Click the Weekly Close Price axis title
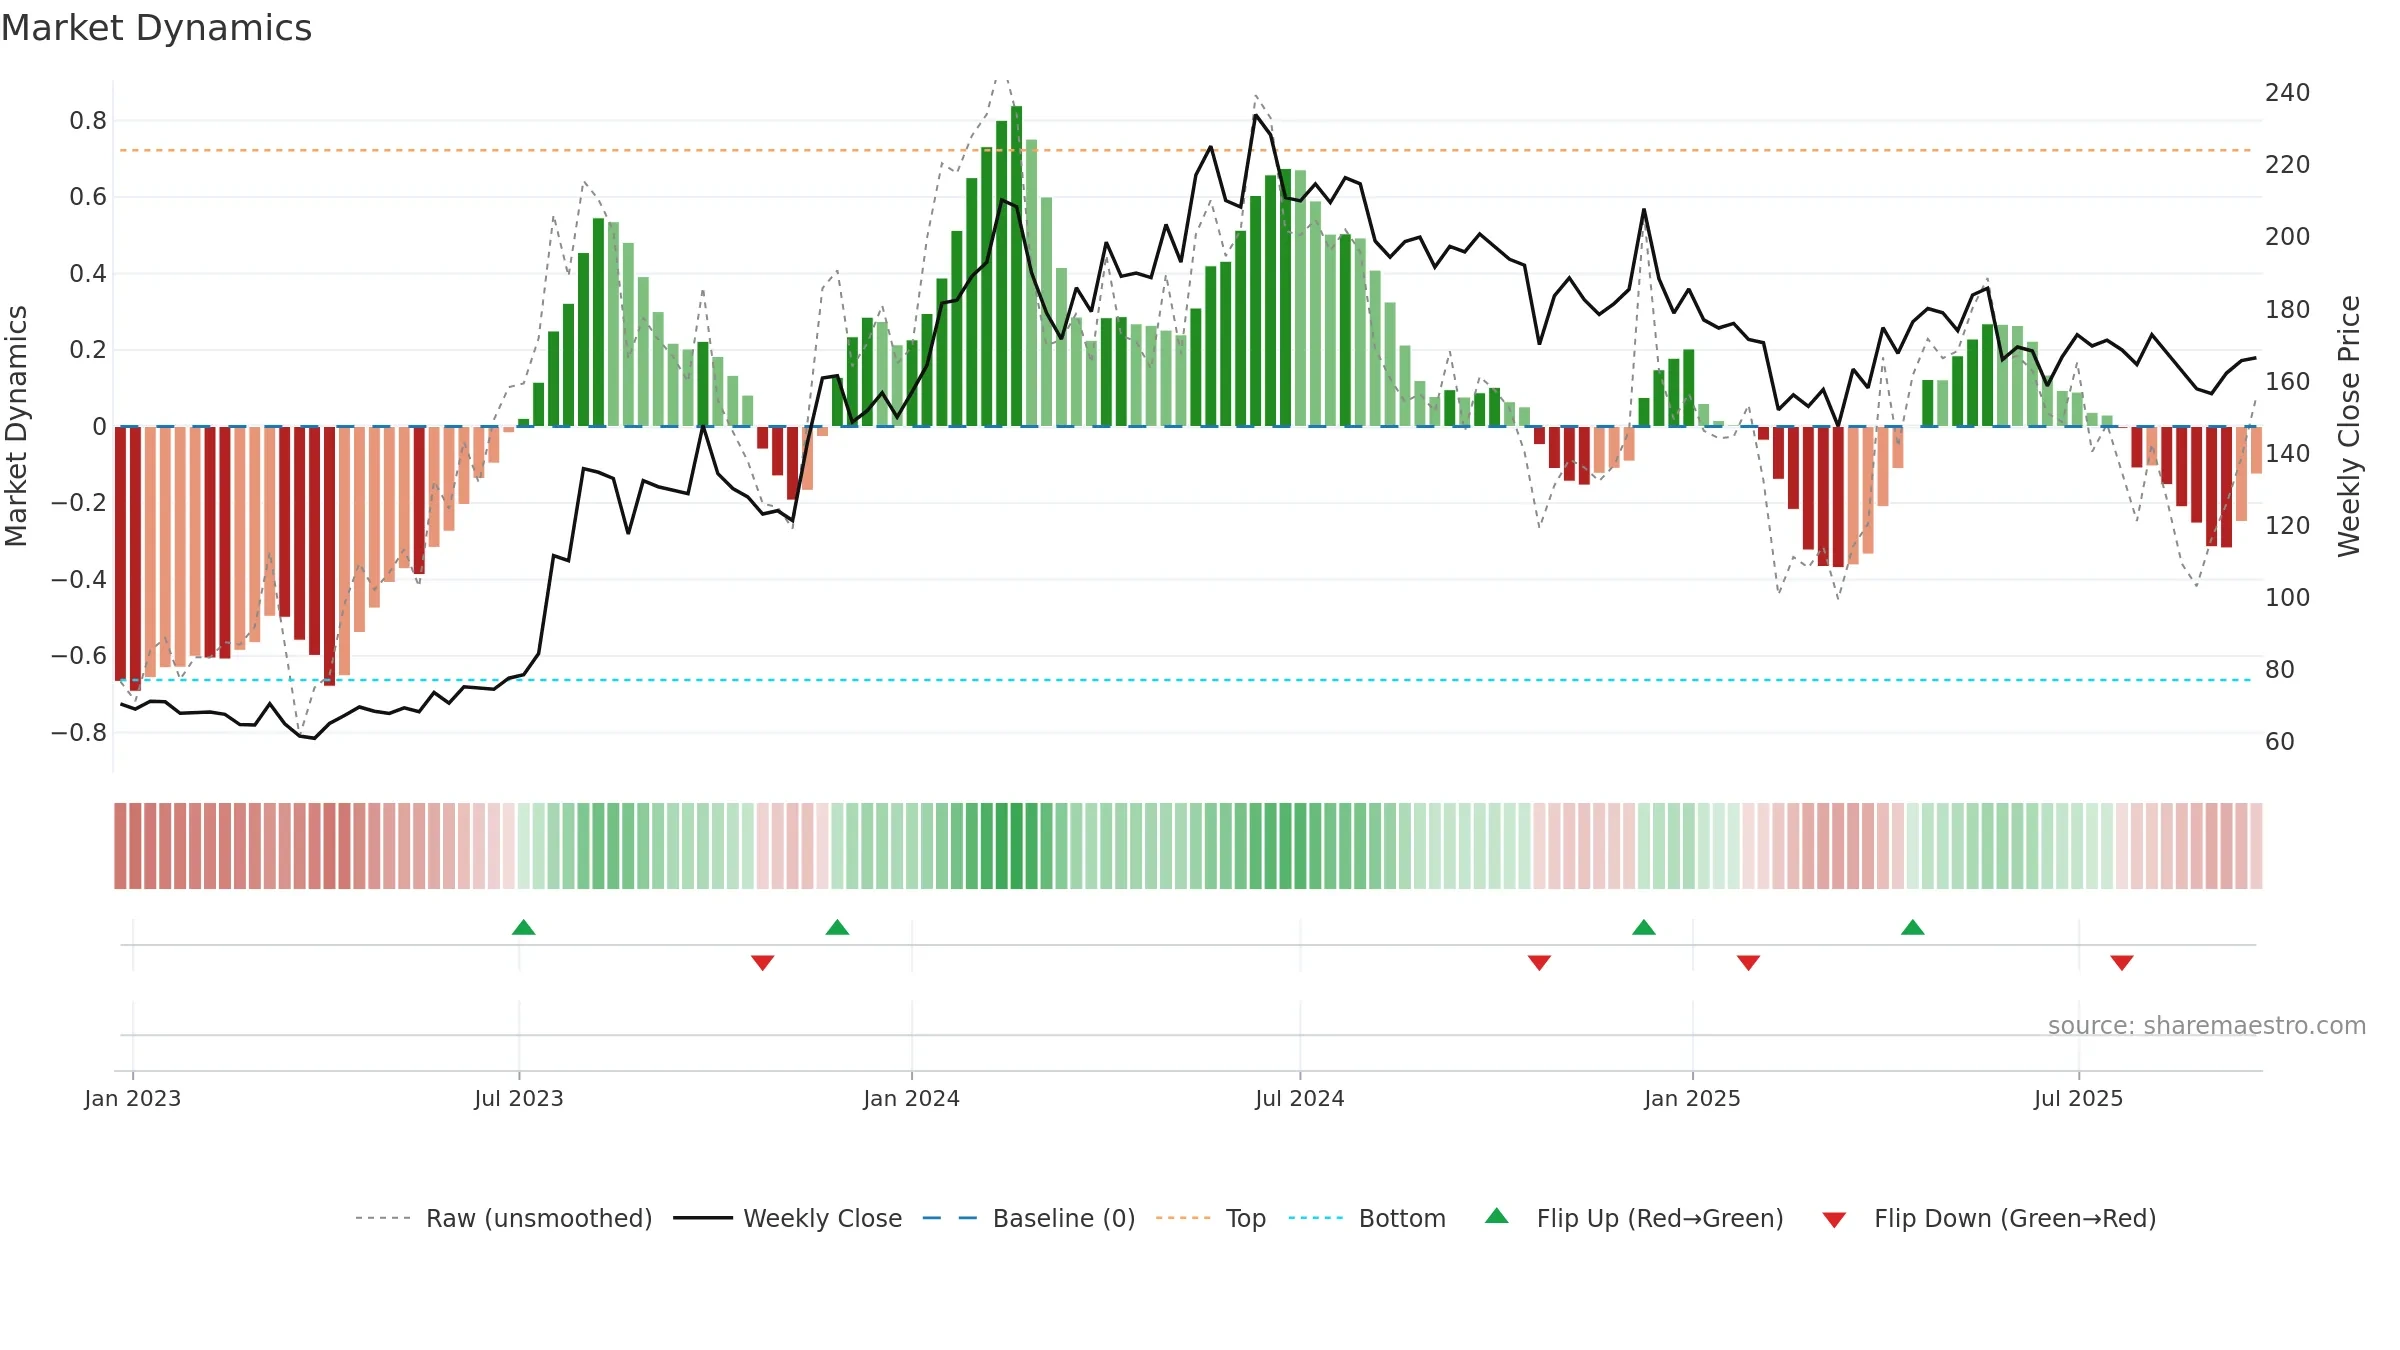The width and height of the screenshot is (2400, 1350). (x=2349, y=426)
